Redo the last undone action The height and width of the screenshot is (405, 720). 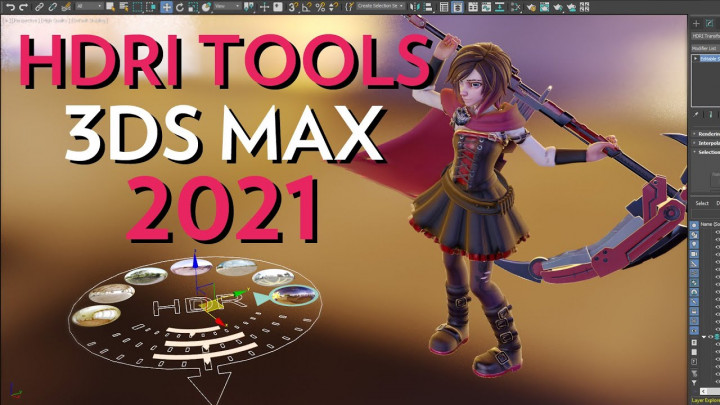[x=23, y=7]
